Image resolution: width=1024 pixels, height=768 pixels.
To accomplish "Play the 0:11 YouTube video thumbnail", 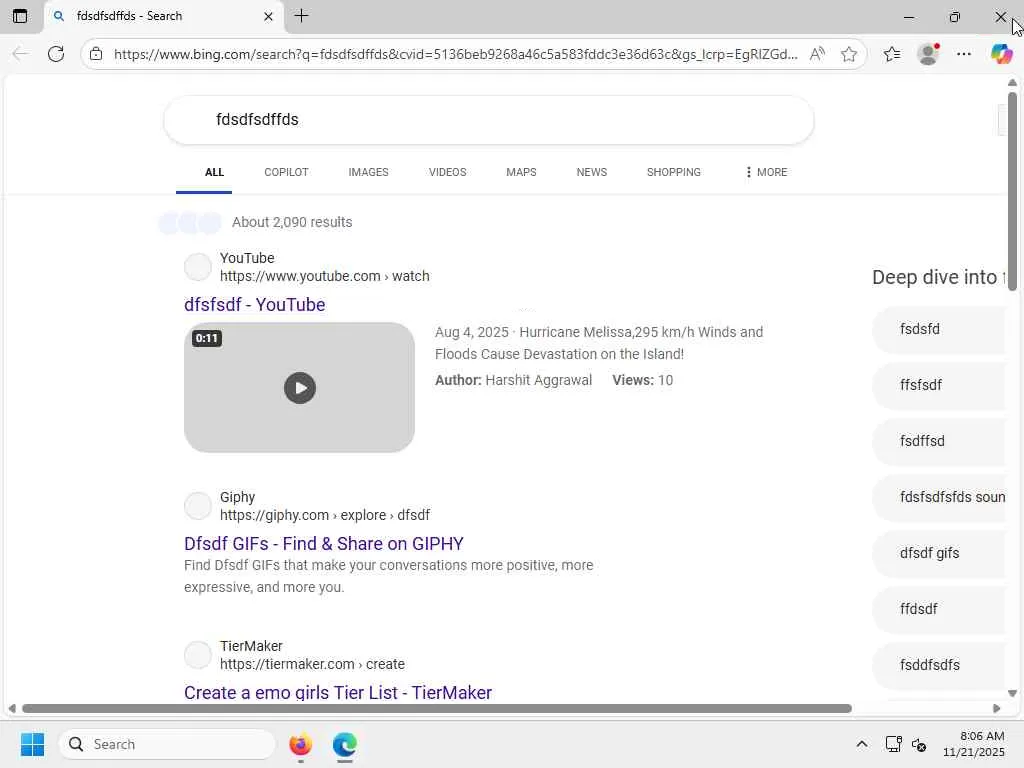I will pyautogui.click(x=299, y=388).
